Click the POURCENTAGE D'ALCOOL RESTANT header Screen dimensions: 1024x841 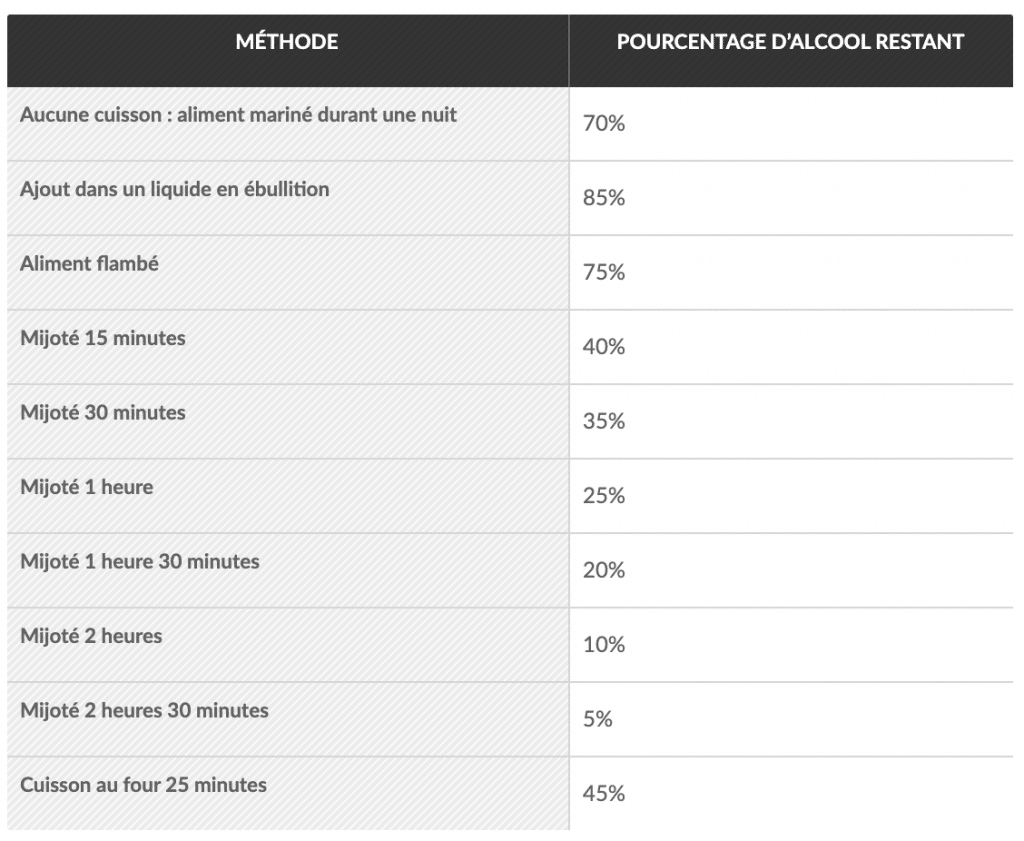coord(790,42)
